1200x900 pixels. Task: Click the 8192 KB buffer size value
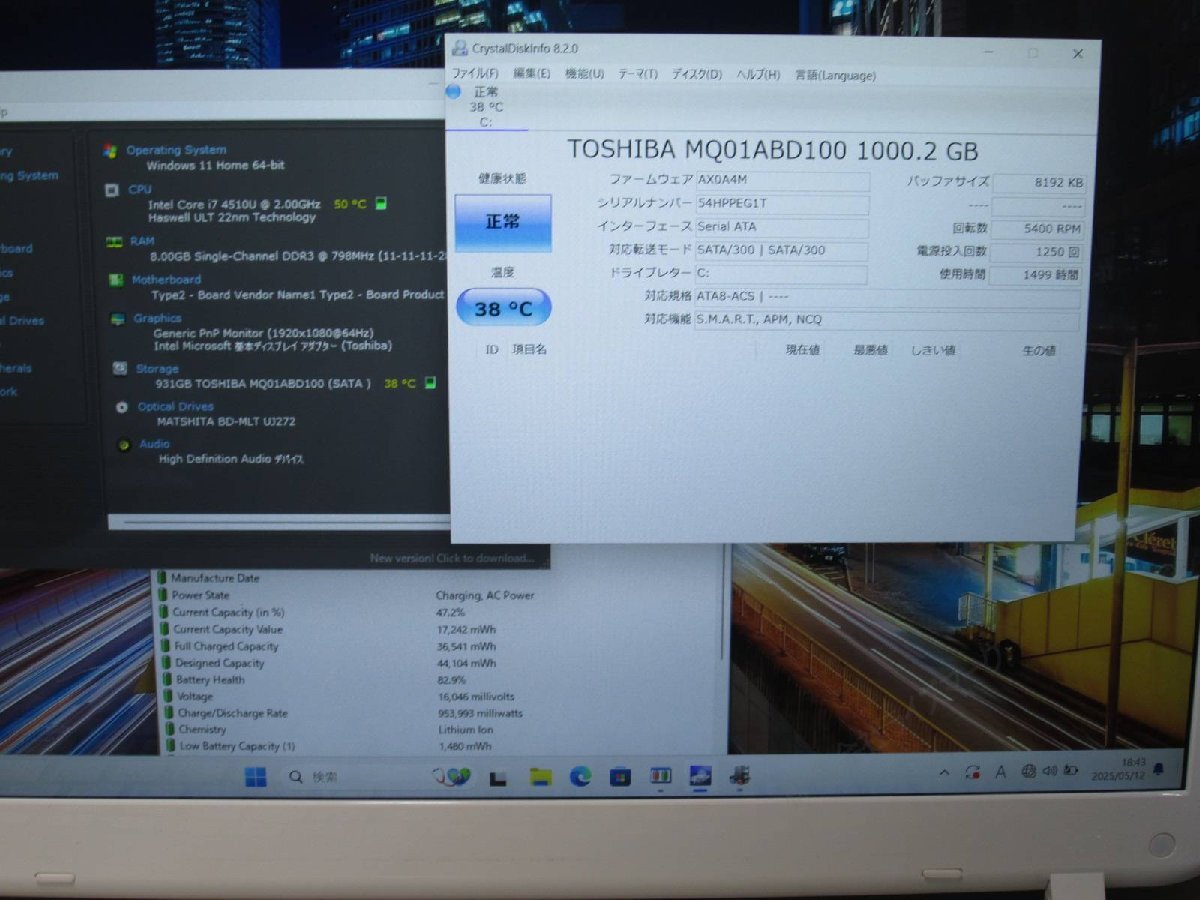pos(1039,183)
